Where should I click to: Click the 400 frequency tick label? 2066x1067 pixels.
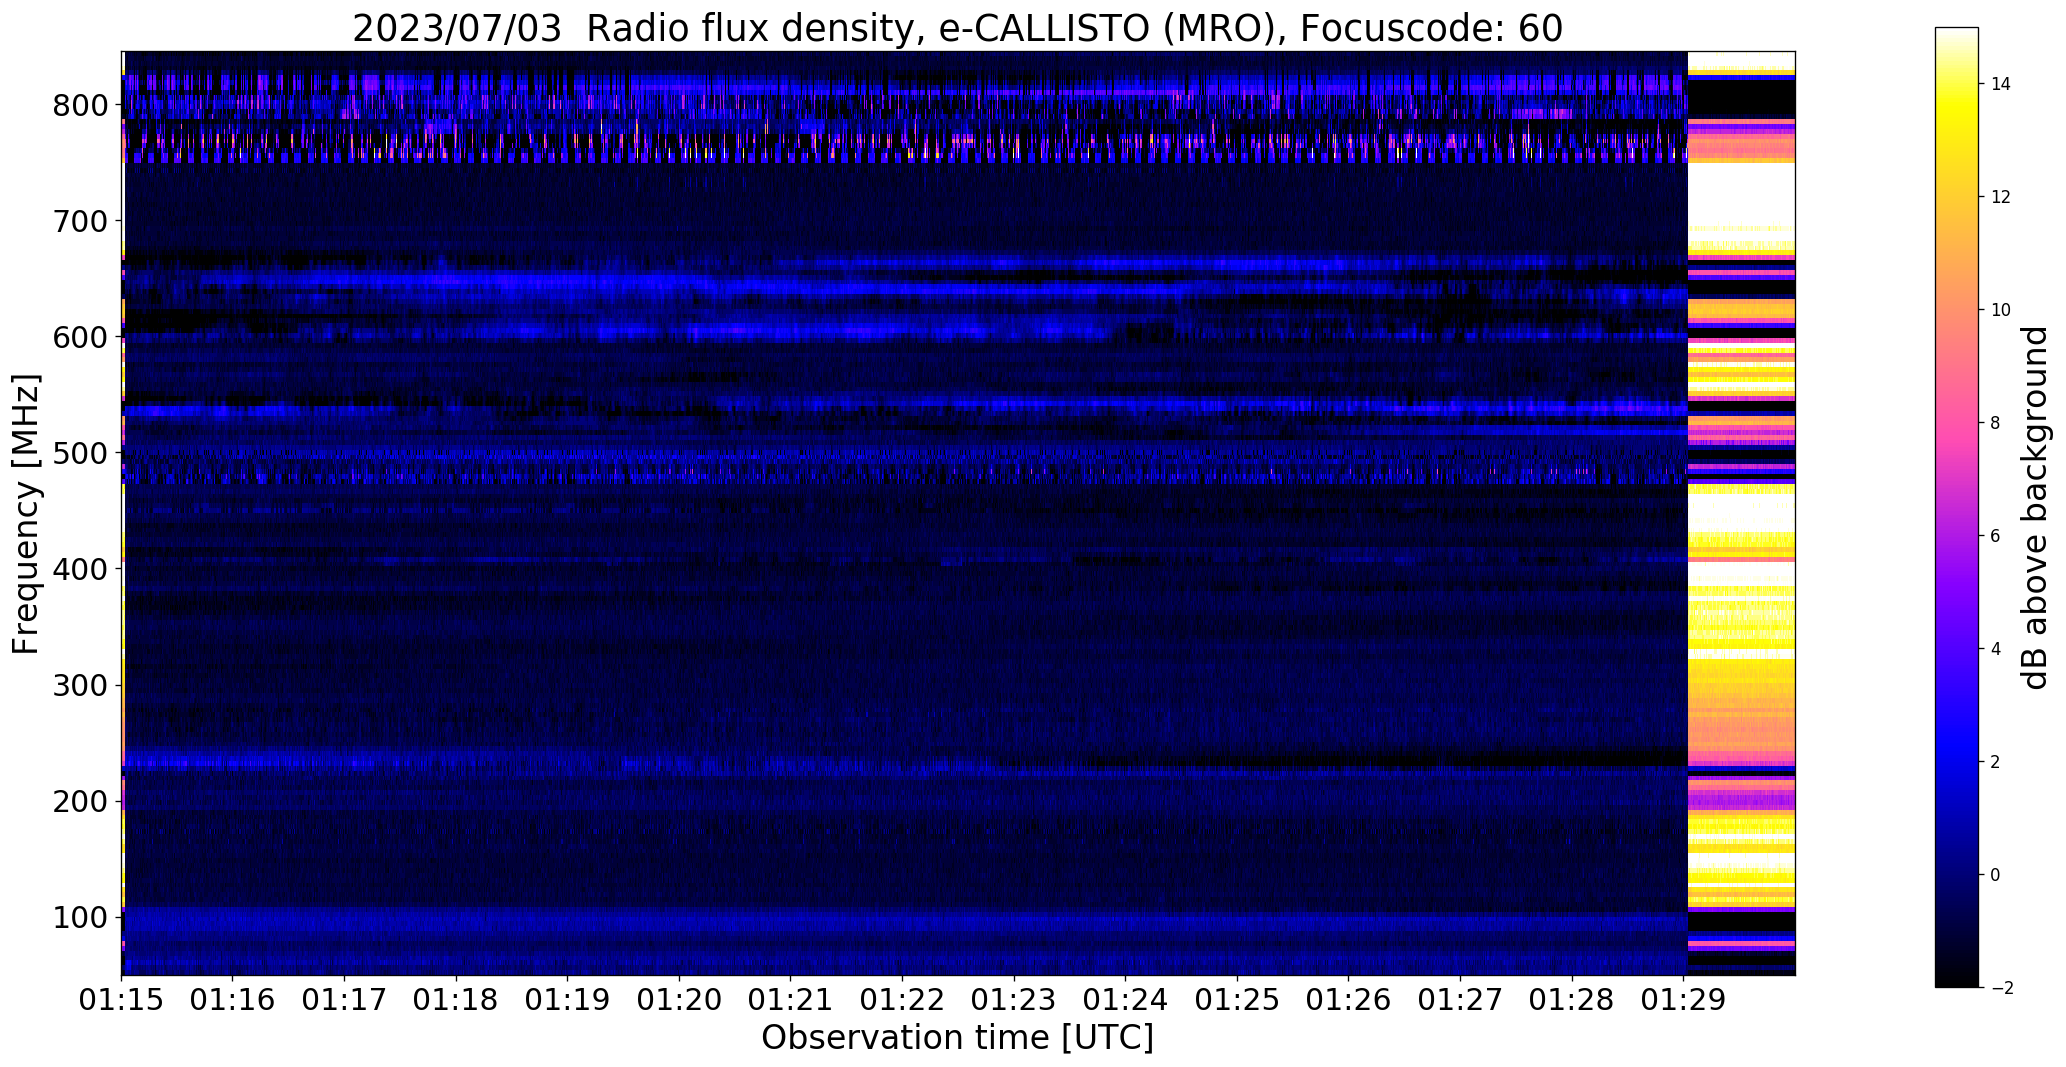81,569
